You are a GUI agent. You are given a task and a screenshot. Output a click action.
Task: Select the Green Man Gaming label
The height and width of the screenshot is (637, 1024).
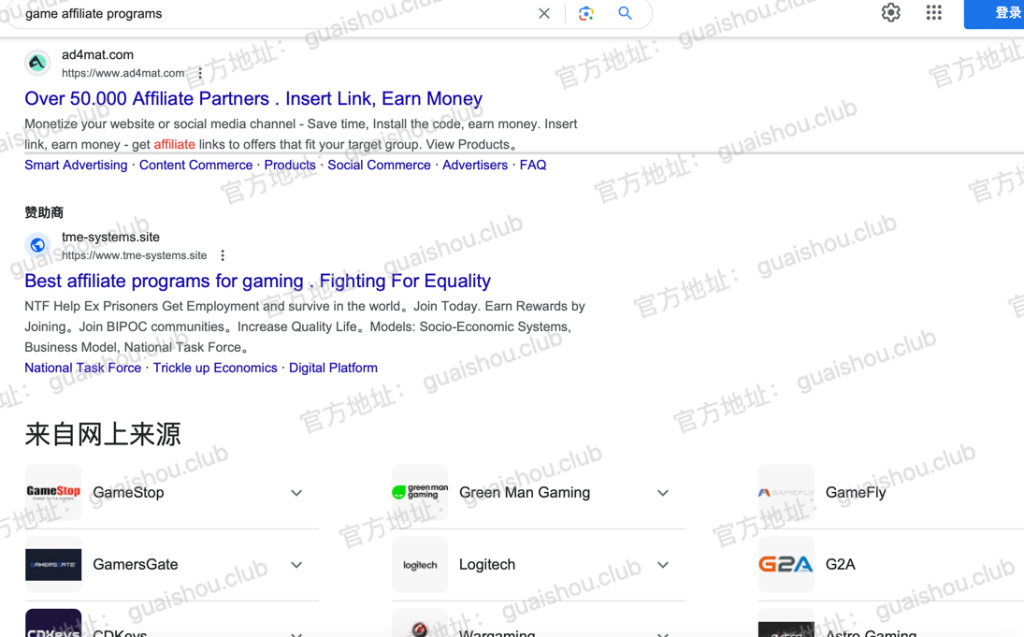pos(524,493)
